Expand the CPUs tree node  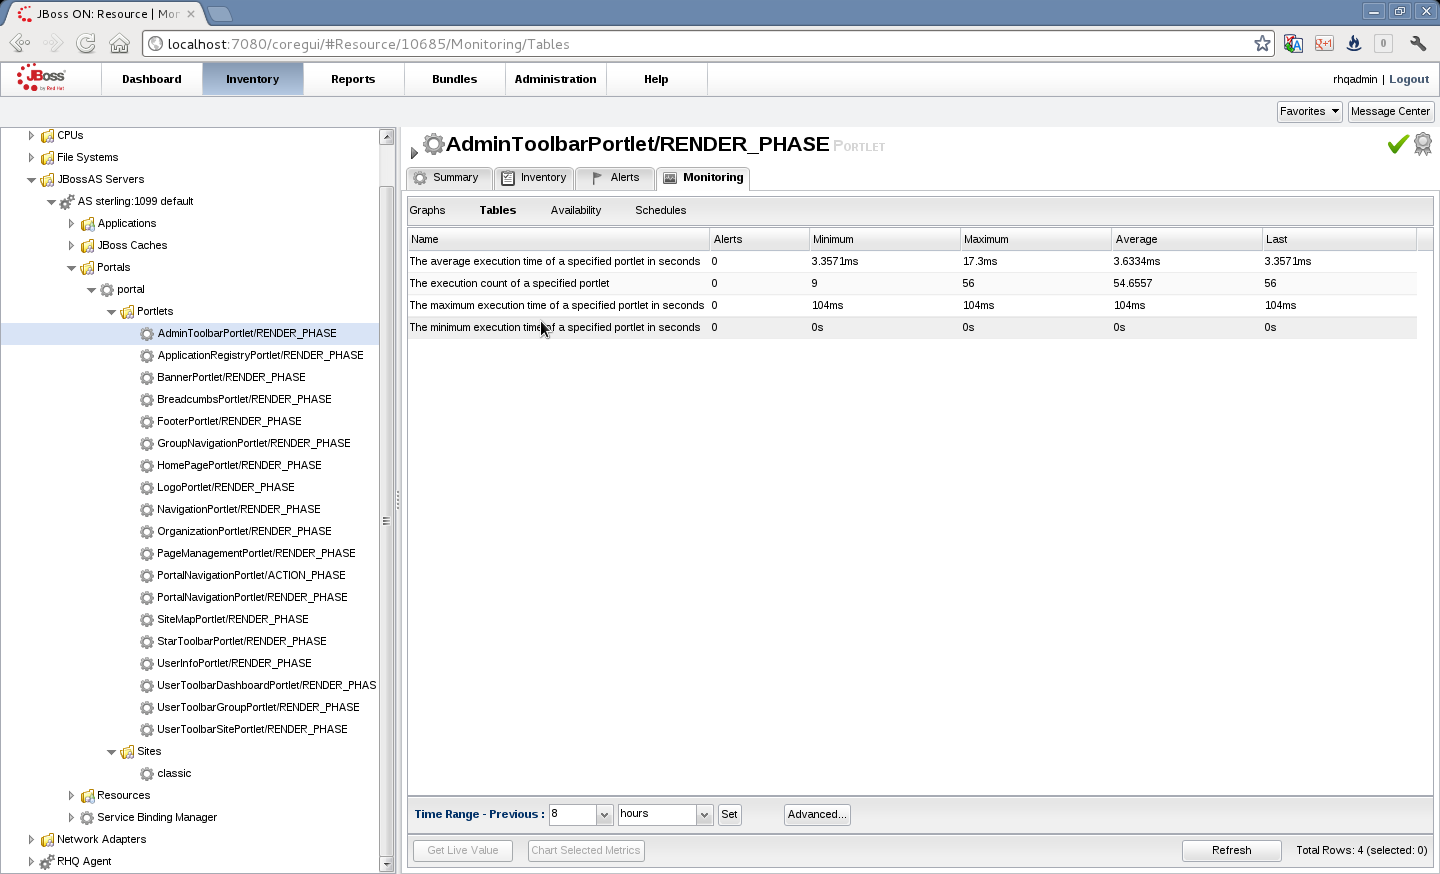click(31, 135)
